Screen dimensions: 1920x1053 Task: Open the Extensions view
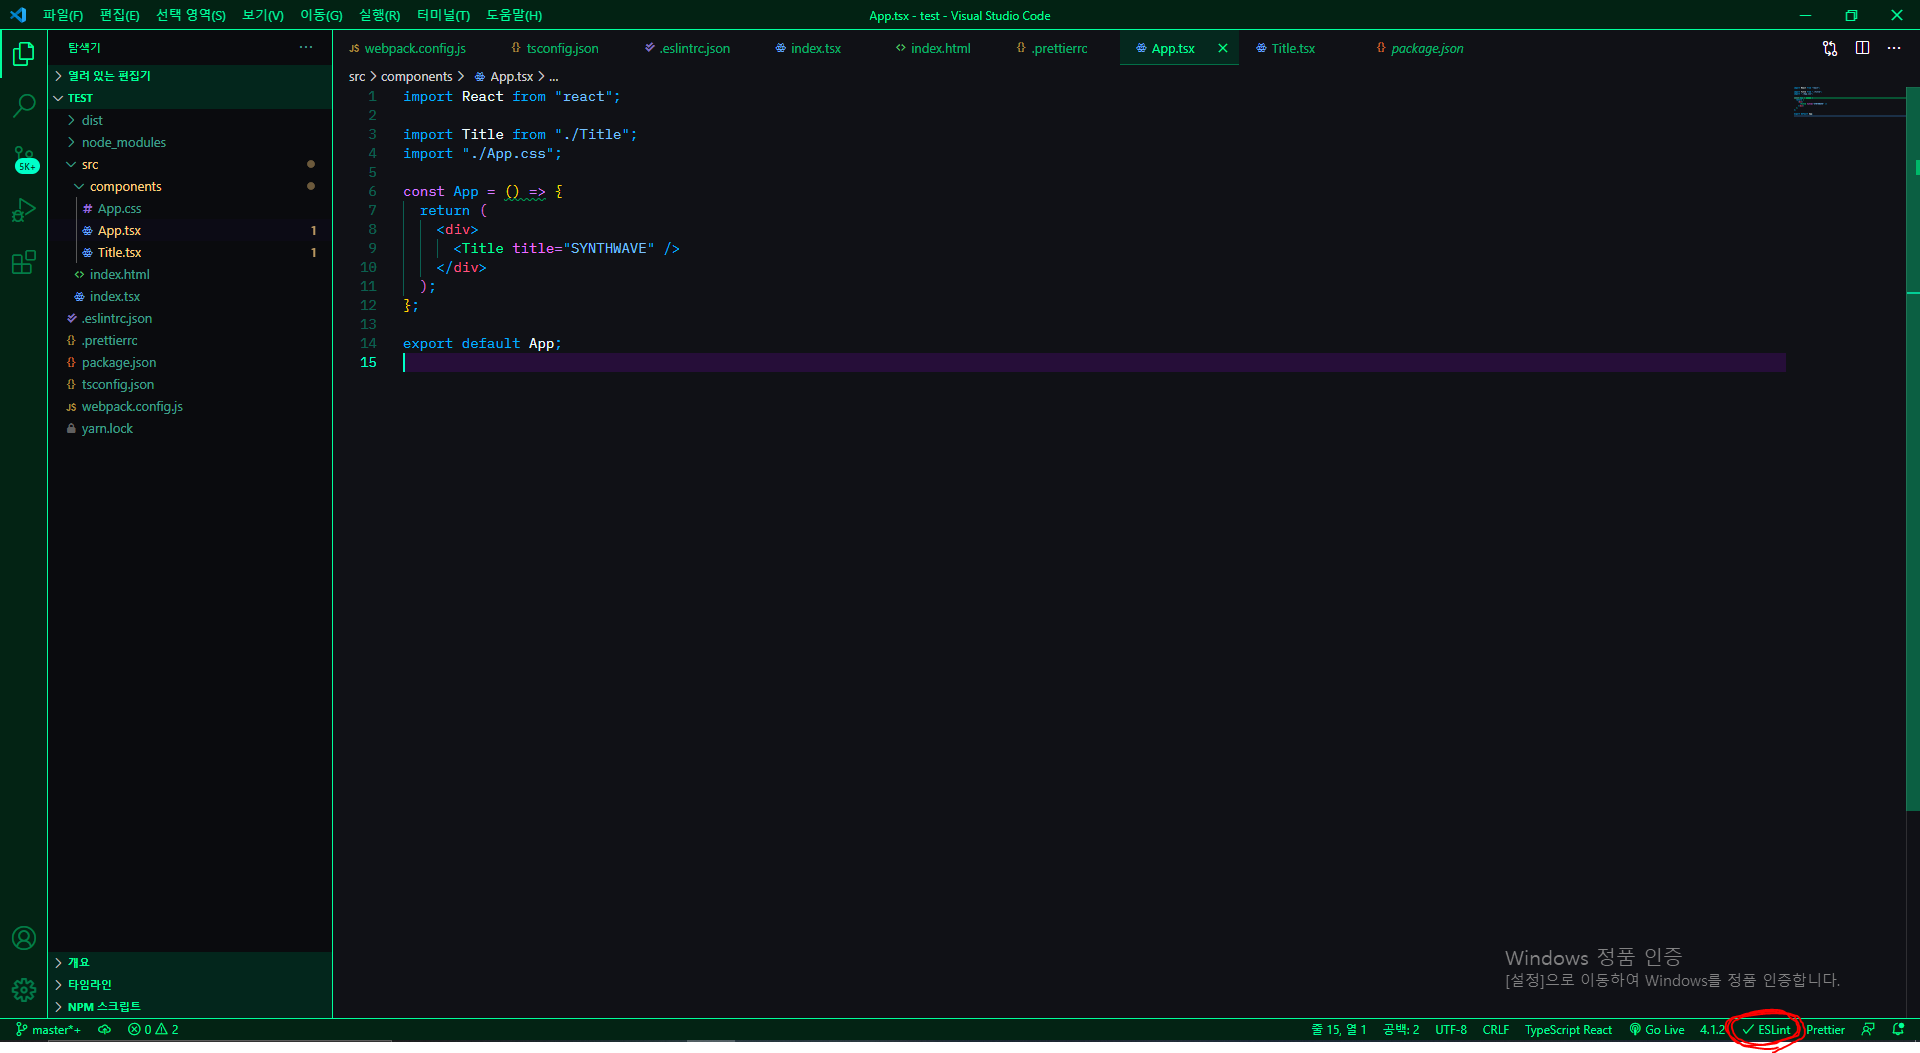pos(23,262)
